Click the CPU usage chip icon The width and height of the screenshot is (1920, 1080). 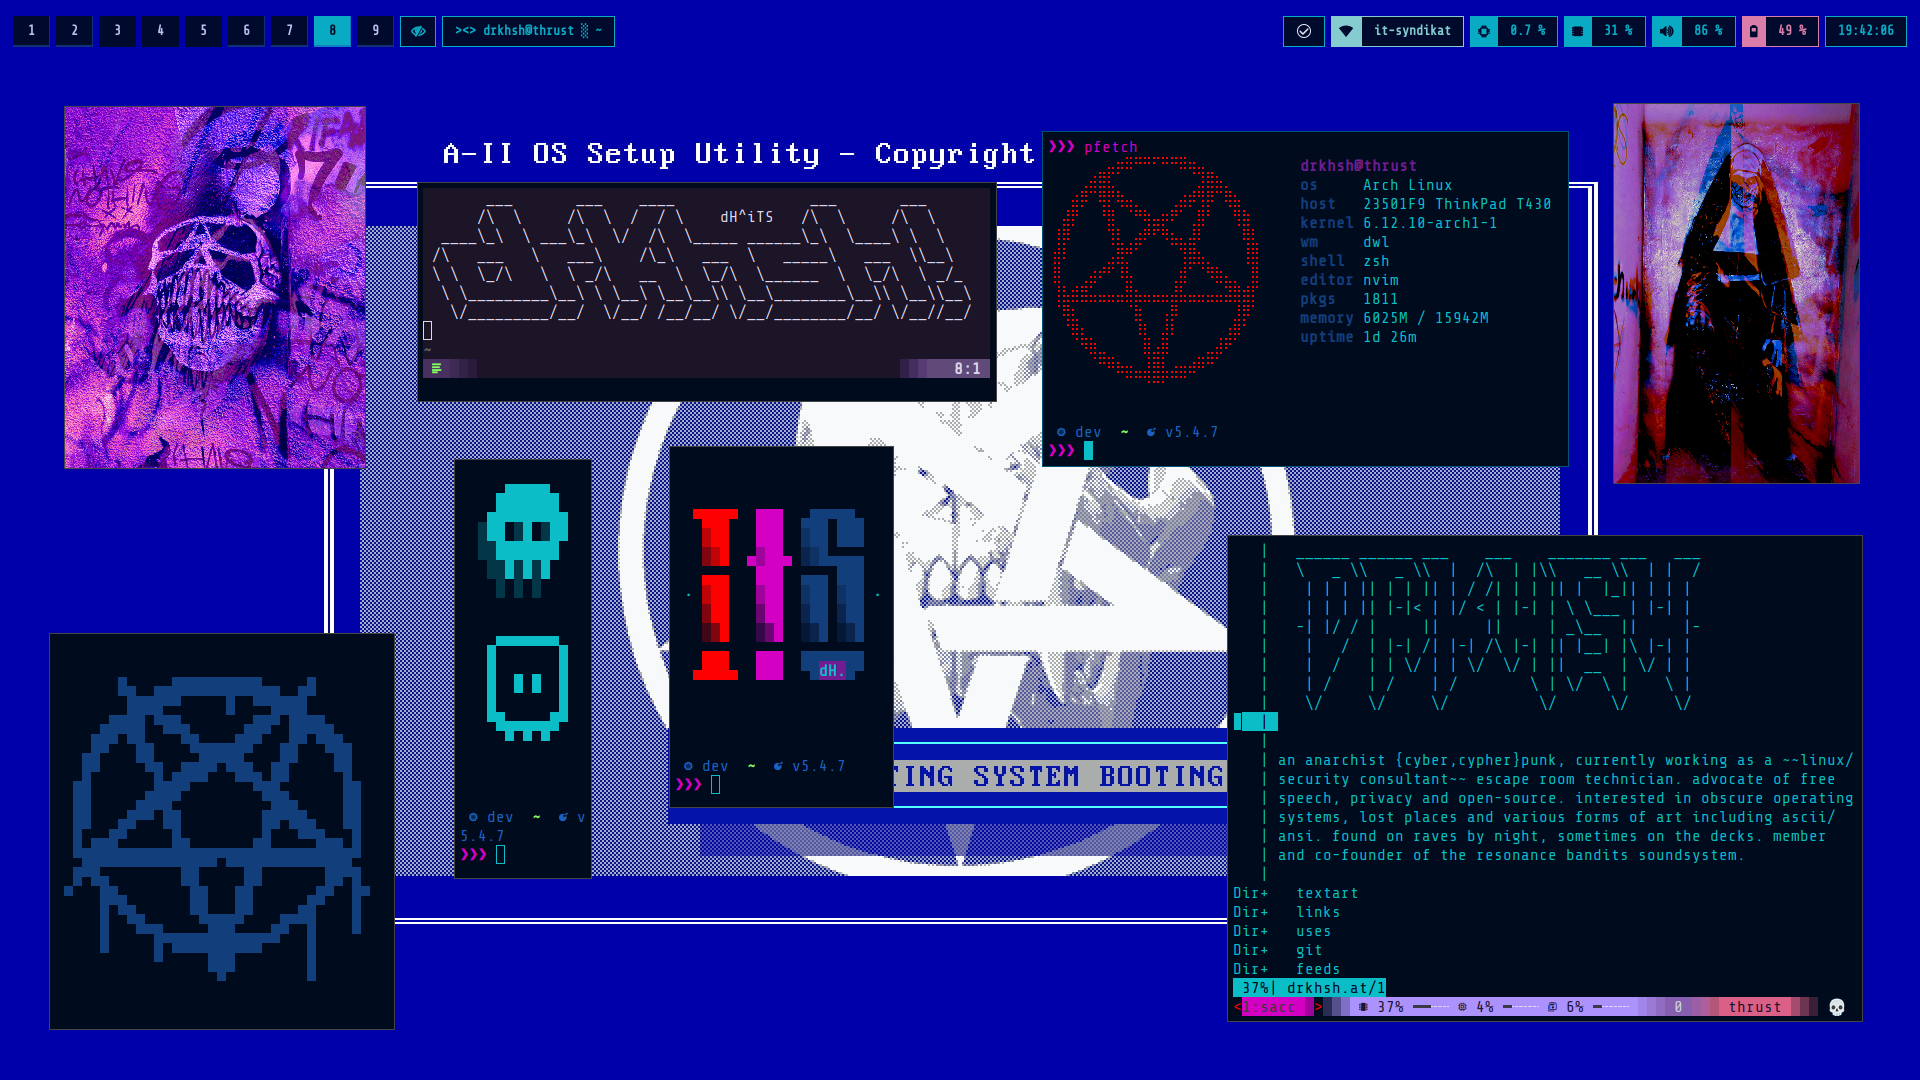pos(1484,31)
